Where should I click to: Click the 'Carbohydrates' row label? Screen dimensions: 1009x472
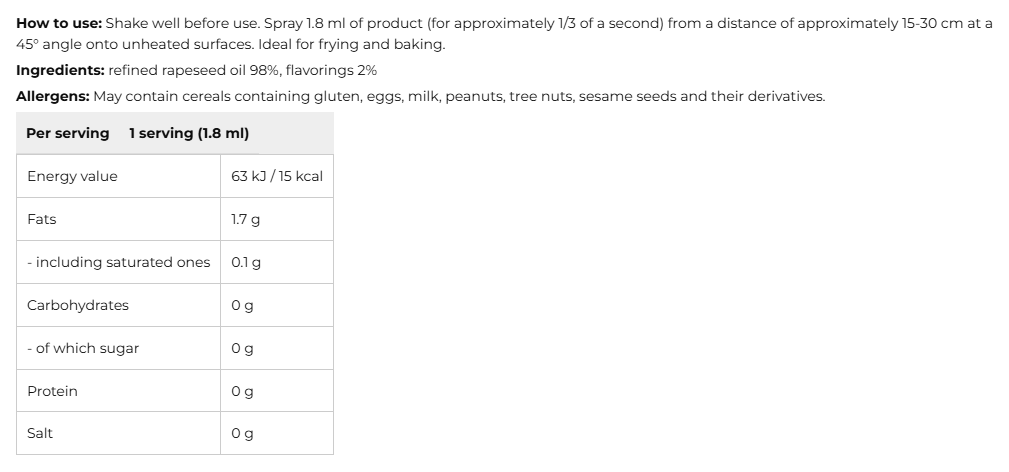78,305
